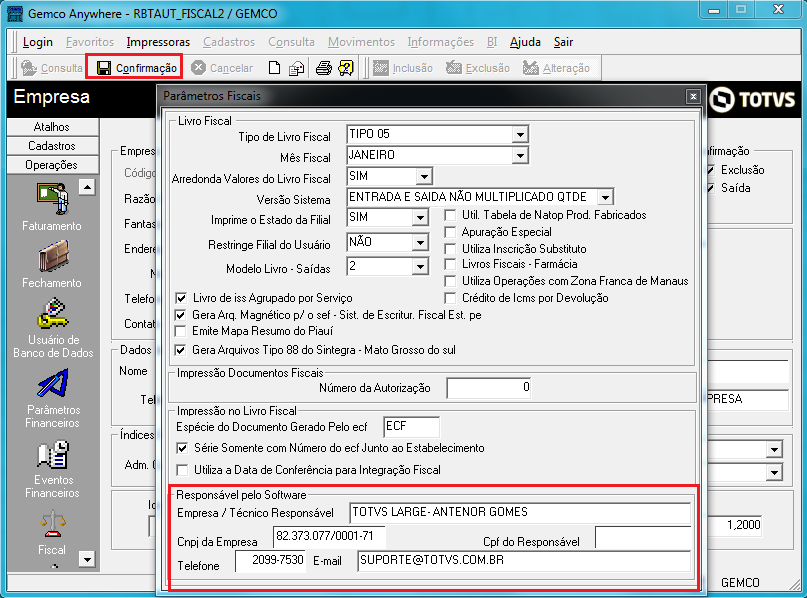Enable Livros Fiscais - Farmácia checkbox

coord(450,265)
